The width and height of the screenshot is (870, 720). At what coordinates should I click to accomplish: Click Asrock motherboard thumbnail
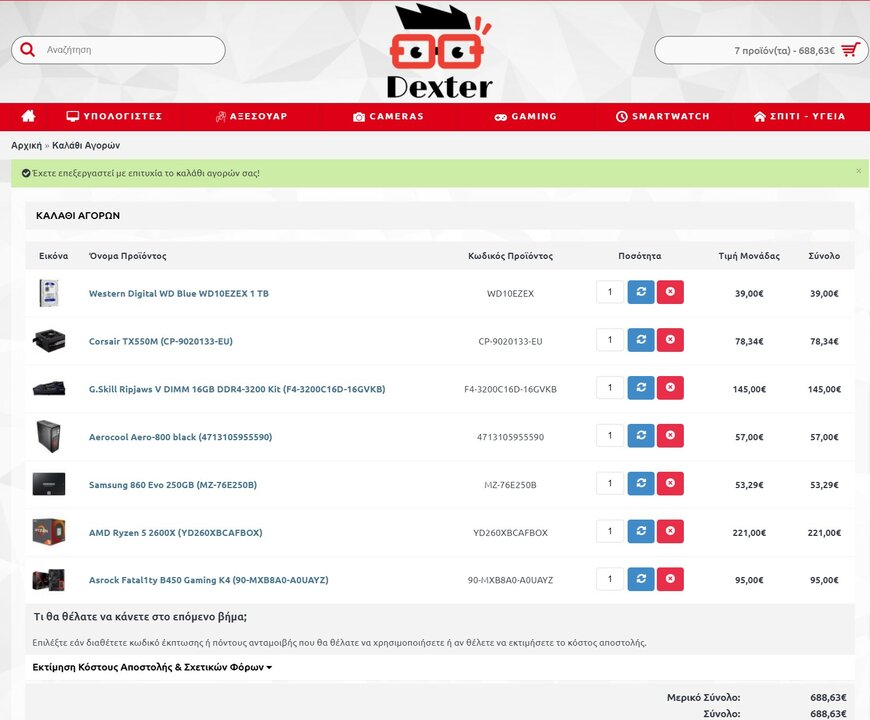pyautogui.click(x=49, y=580)
